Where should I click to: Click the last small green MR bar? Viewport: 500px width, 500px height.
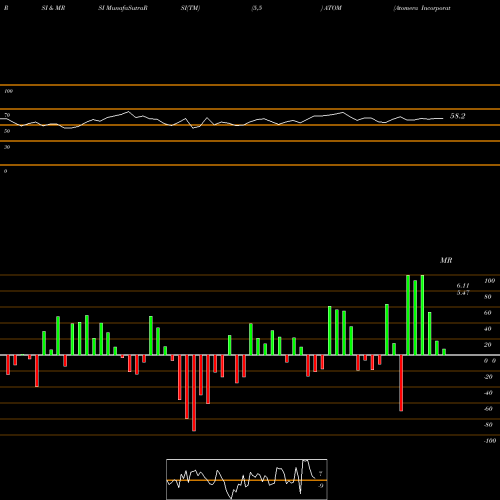point(444,352)
